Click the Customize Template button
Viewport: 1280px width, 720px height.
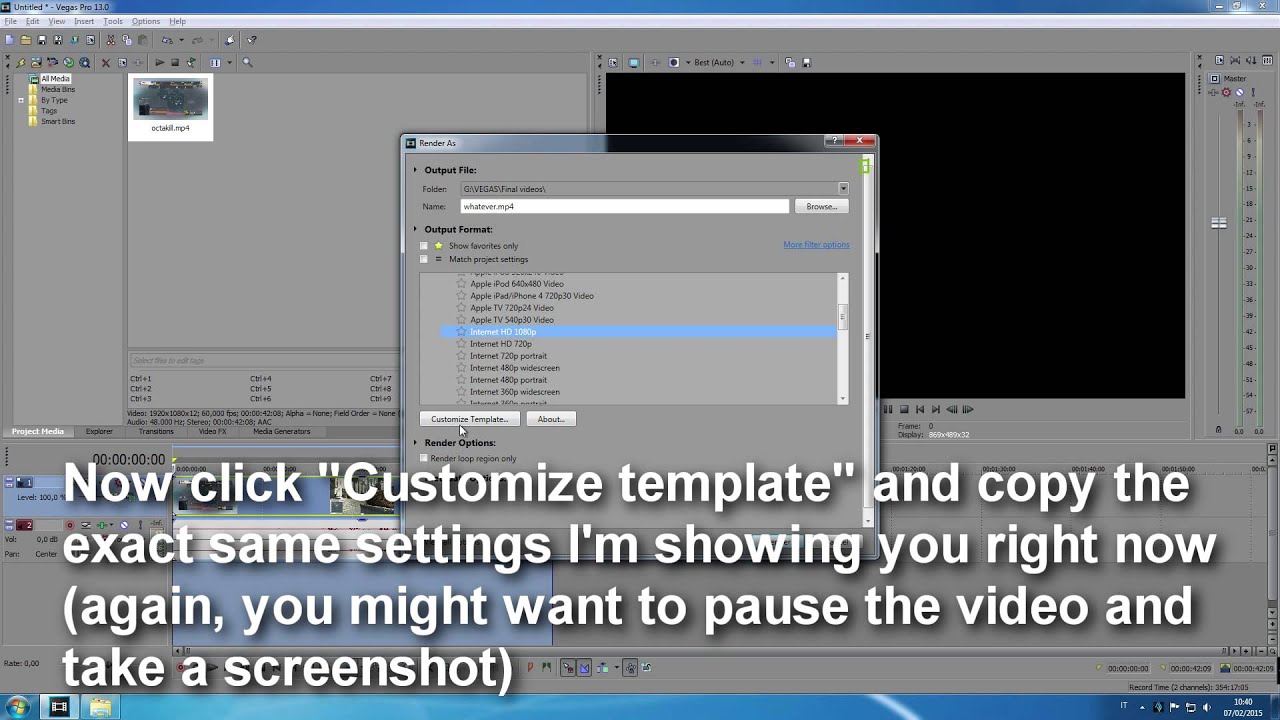469,420
